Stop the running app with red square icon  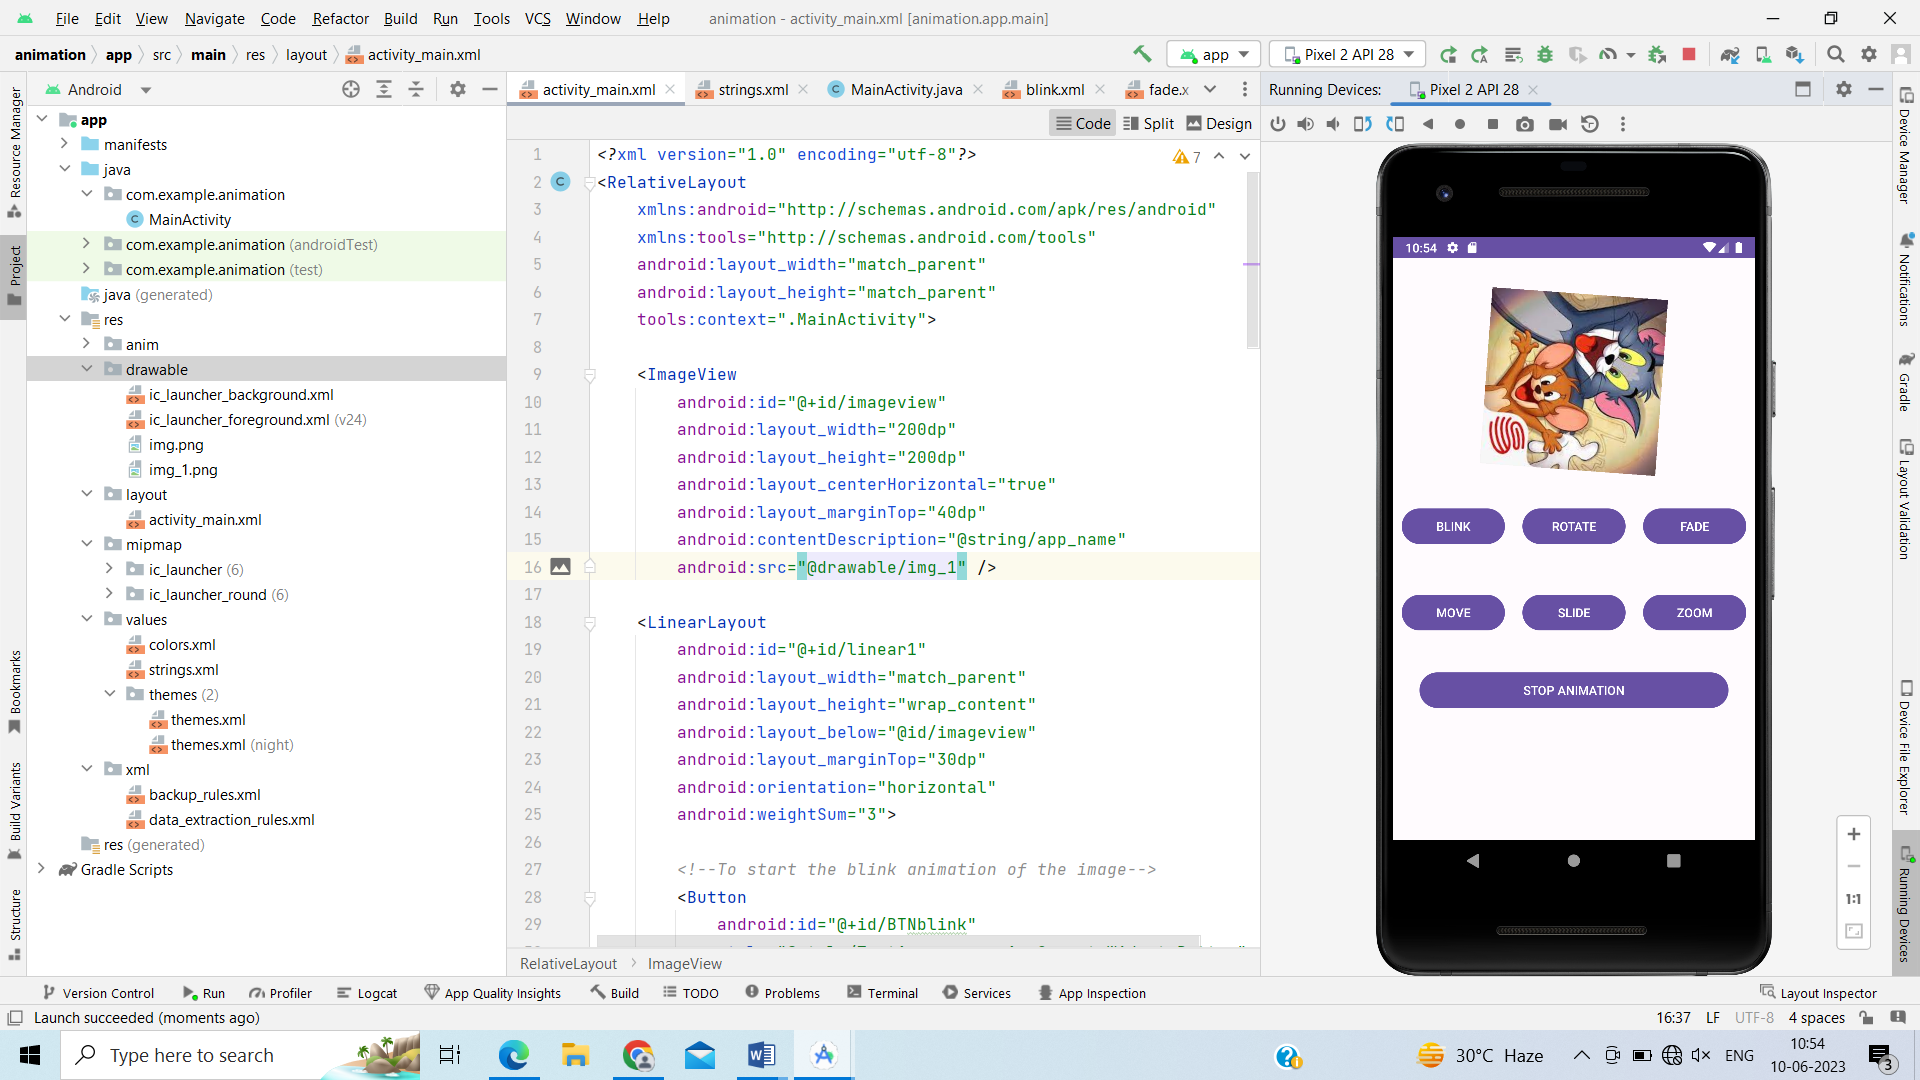coord(1689,54)
